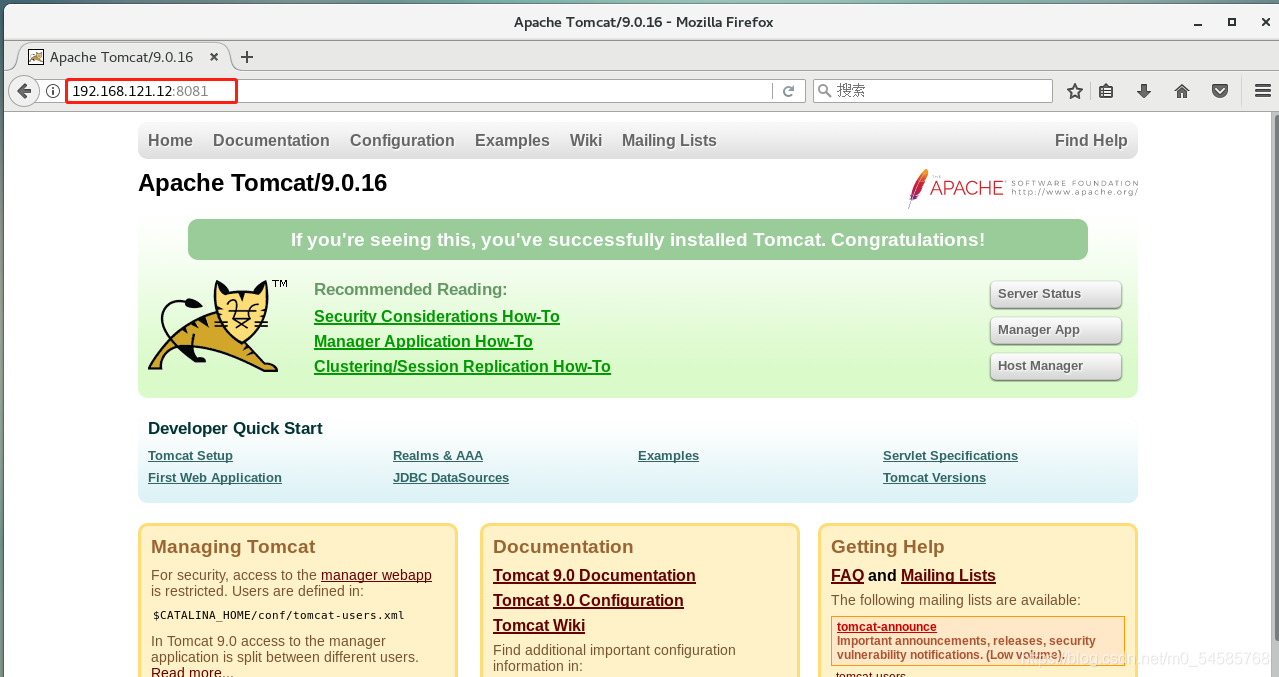This screenshot has width=1279, height=677.
Task: Open Servlet Specifications link
Action: pyautogui.click(x=950, y=456)
